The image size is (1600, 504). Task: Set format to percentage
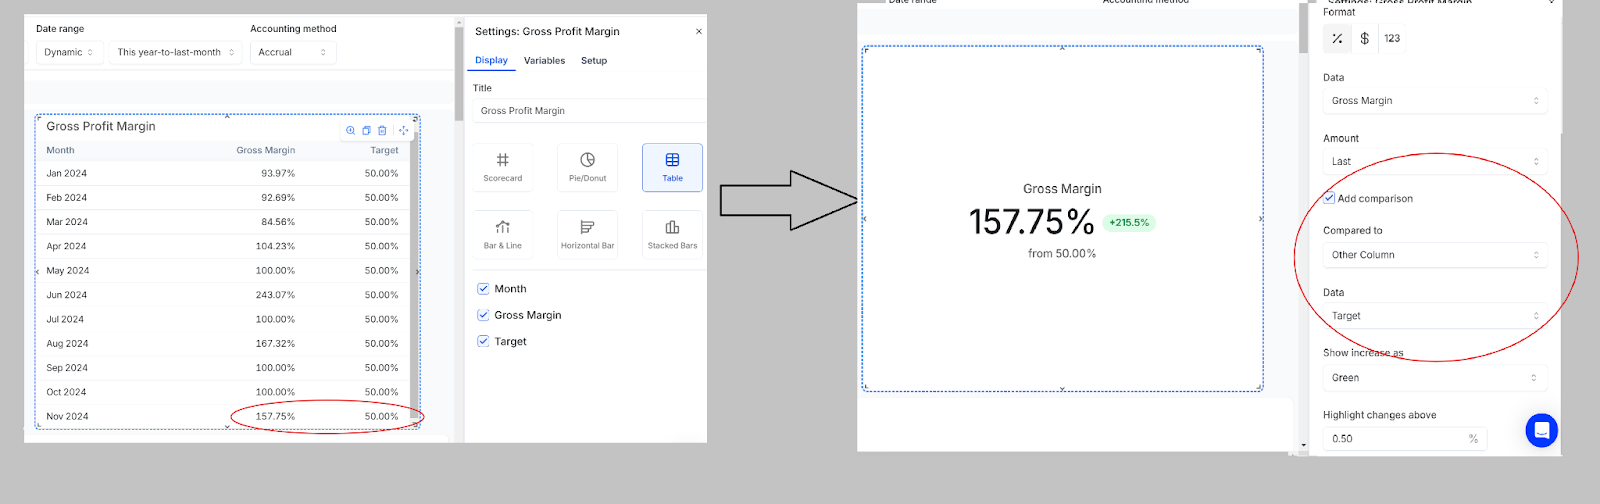(x=1337, y=38)
